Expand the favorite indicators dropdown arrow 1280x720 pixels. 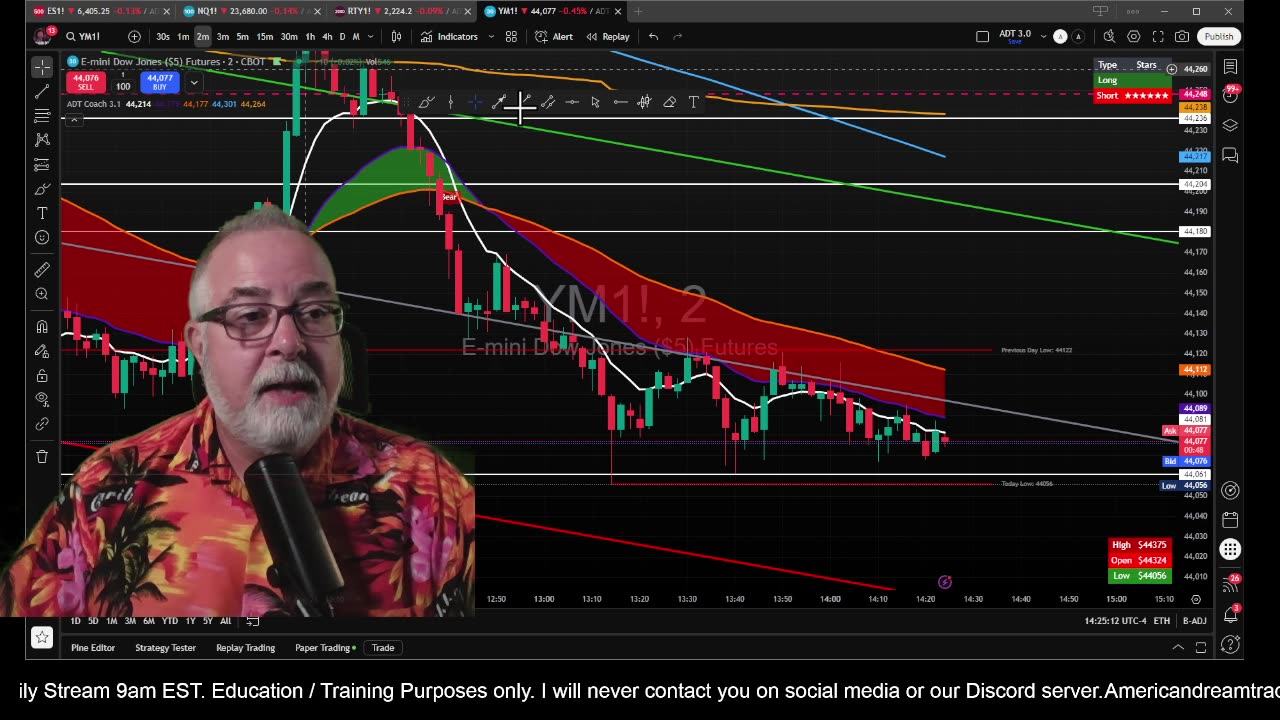pyautogui.click(x=491, y=37)
